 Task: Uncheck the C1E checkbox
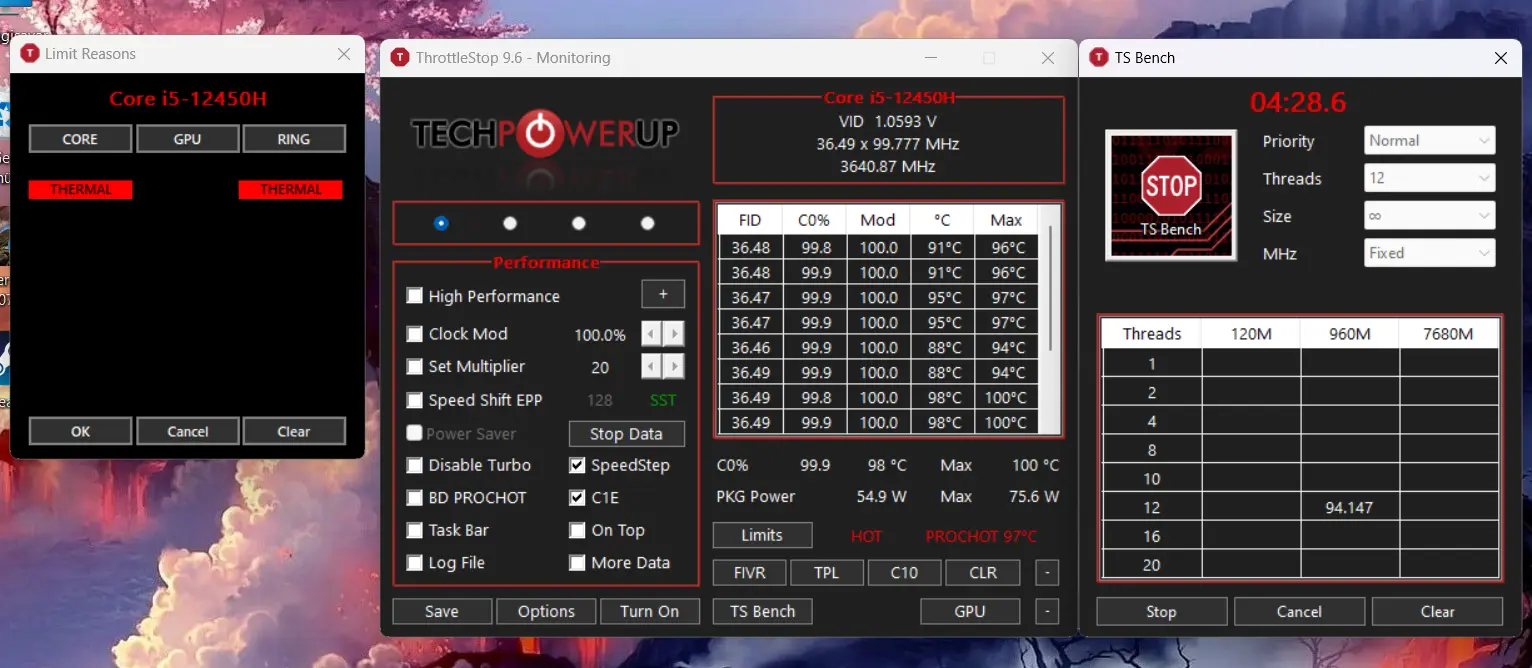pos(577,498)
